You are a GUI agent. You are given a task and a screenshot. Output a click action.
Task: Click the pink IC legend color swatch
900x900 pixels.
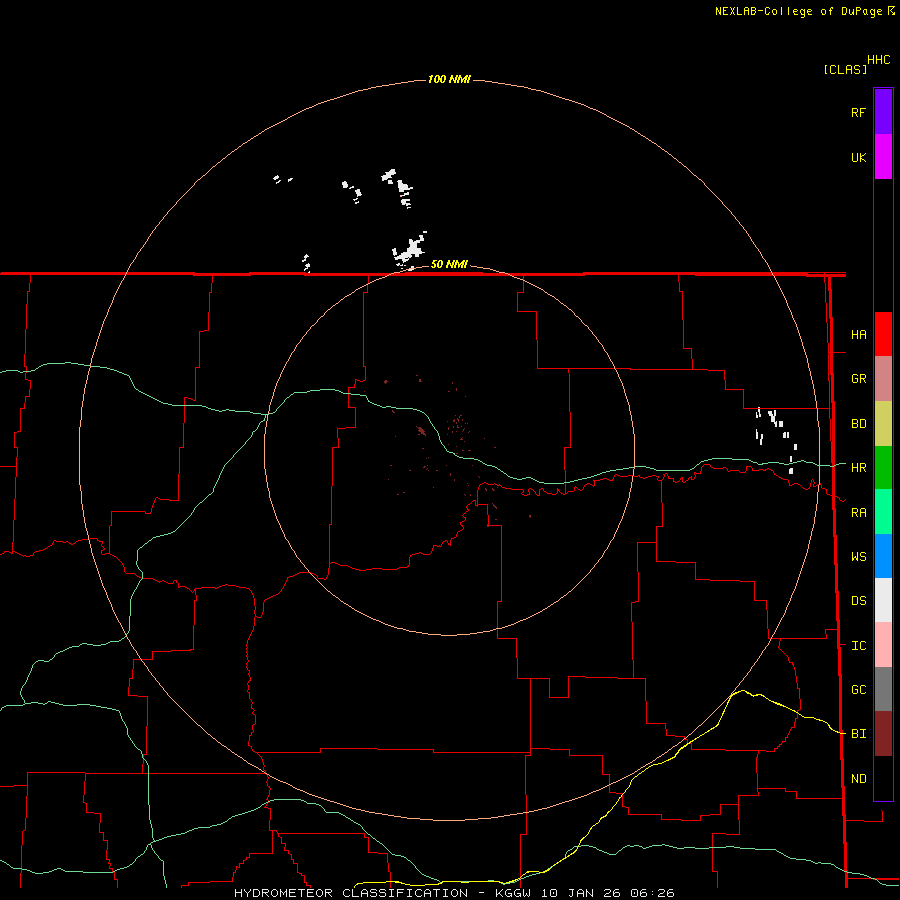(x=883, y=645)
